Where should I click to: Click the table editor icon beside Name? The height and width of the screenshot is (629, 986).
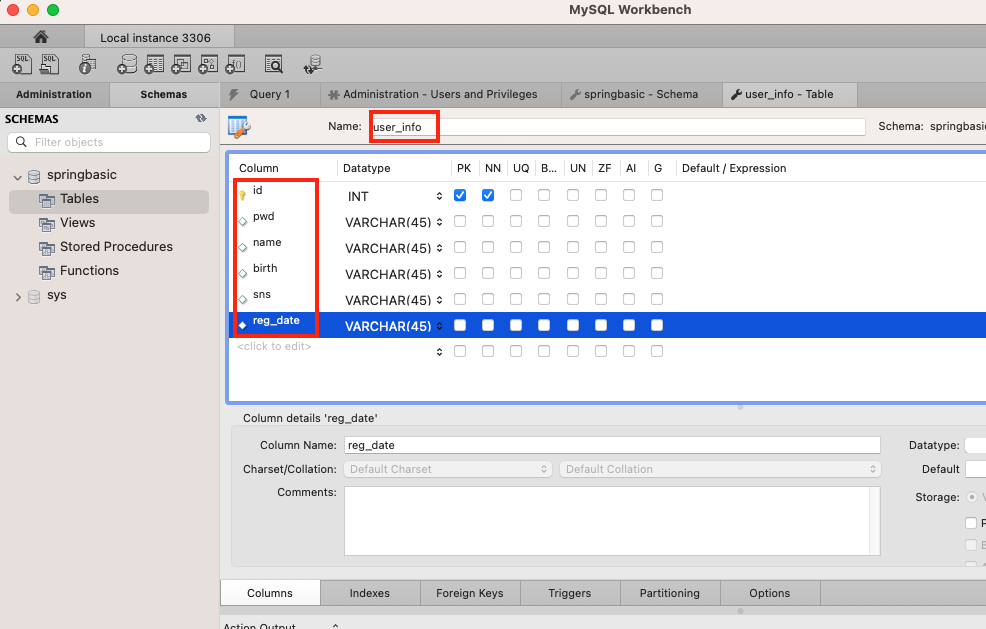(x=239, y=127)
